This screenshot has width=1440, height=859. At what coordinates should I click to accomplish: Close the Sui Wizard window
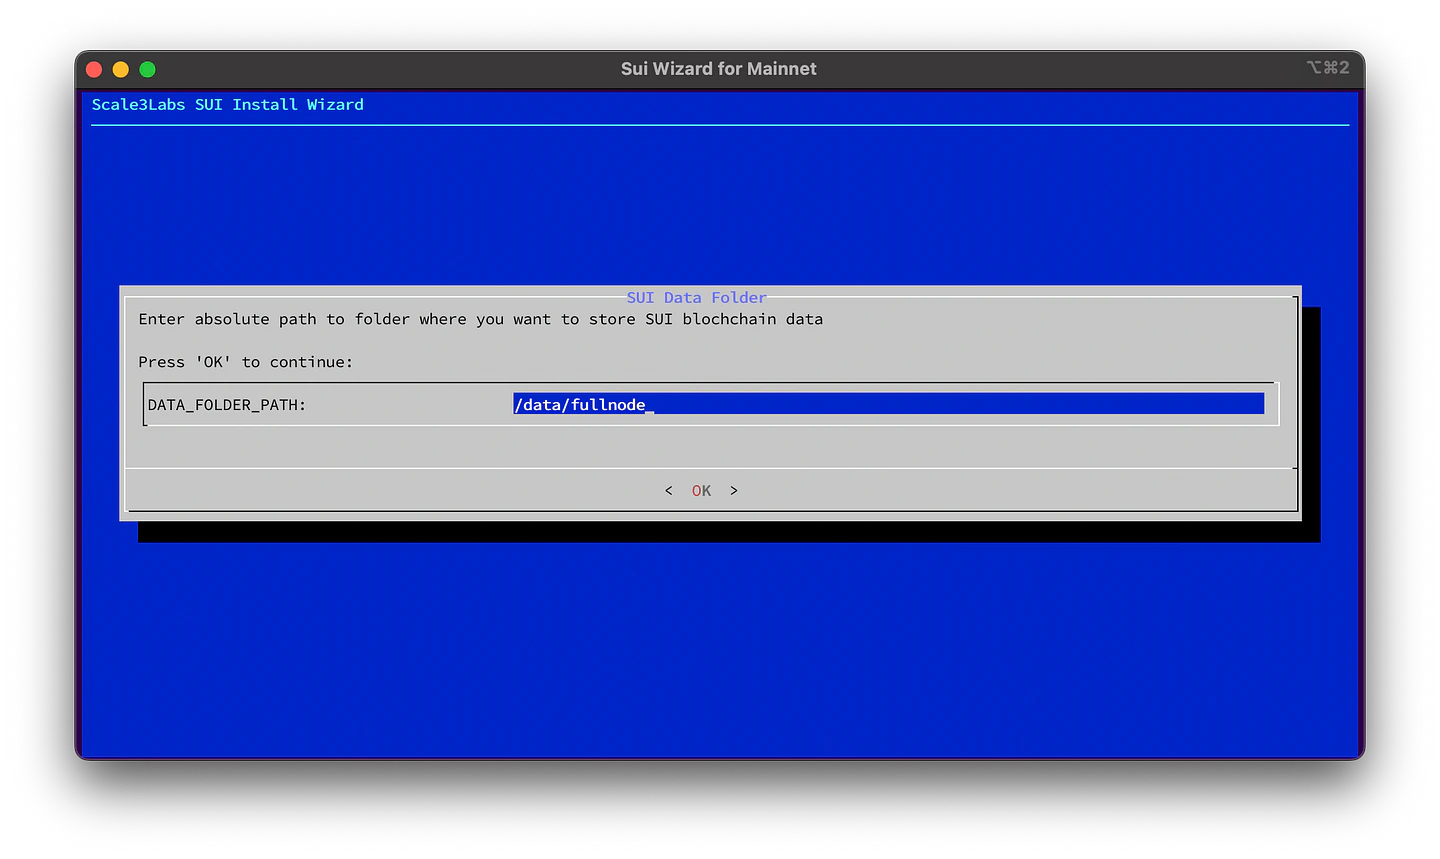[x=94, y=69]
